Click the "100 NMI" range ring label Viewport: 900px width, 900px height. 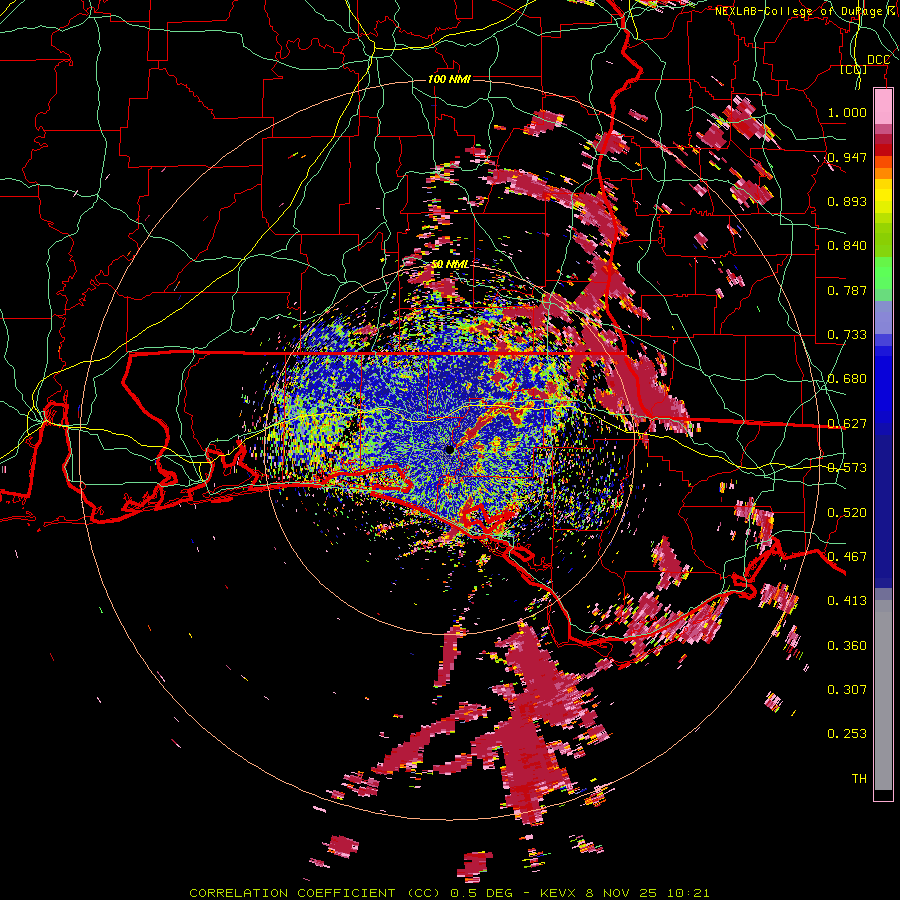tap(449, 79)
